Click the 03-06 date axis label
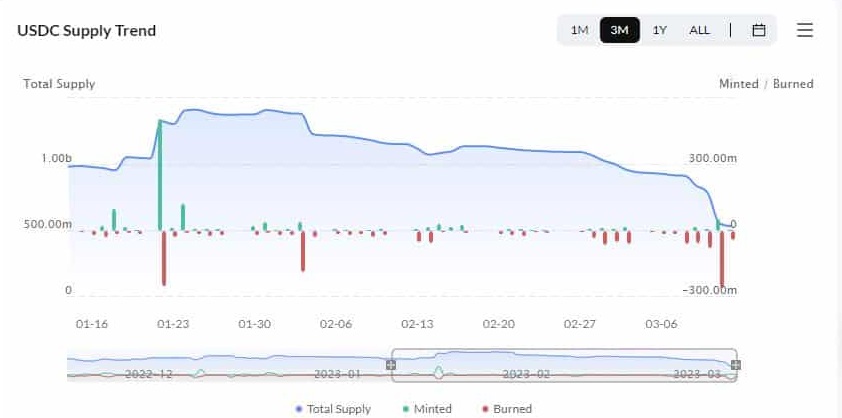This screenshot has width=842, height=418. click(x=661, y=324)
